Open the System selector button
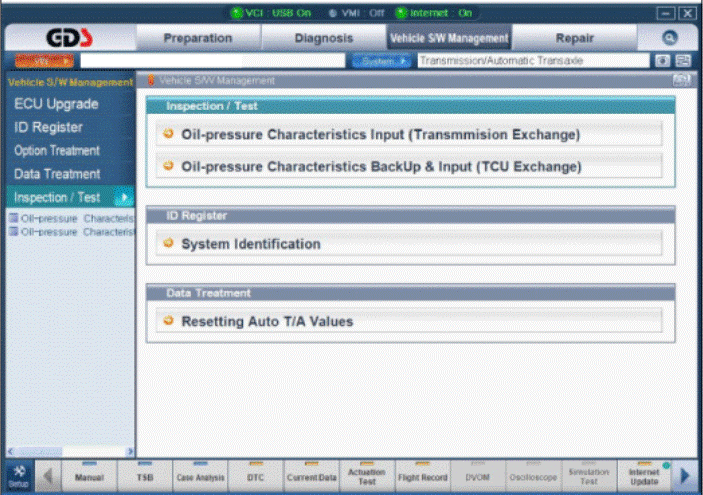The height and width of the screenshot is (495, 703). click(x=382, y=61)
